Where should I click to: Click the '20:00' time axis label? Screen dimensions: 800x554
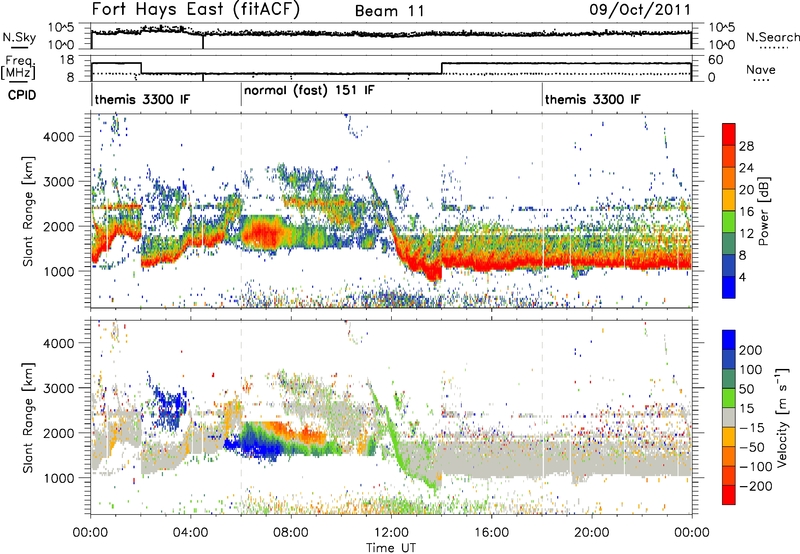click(592, 533)
